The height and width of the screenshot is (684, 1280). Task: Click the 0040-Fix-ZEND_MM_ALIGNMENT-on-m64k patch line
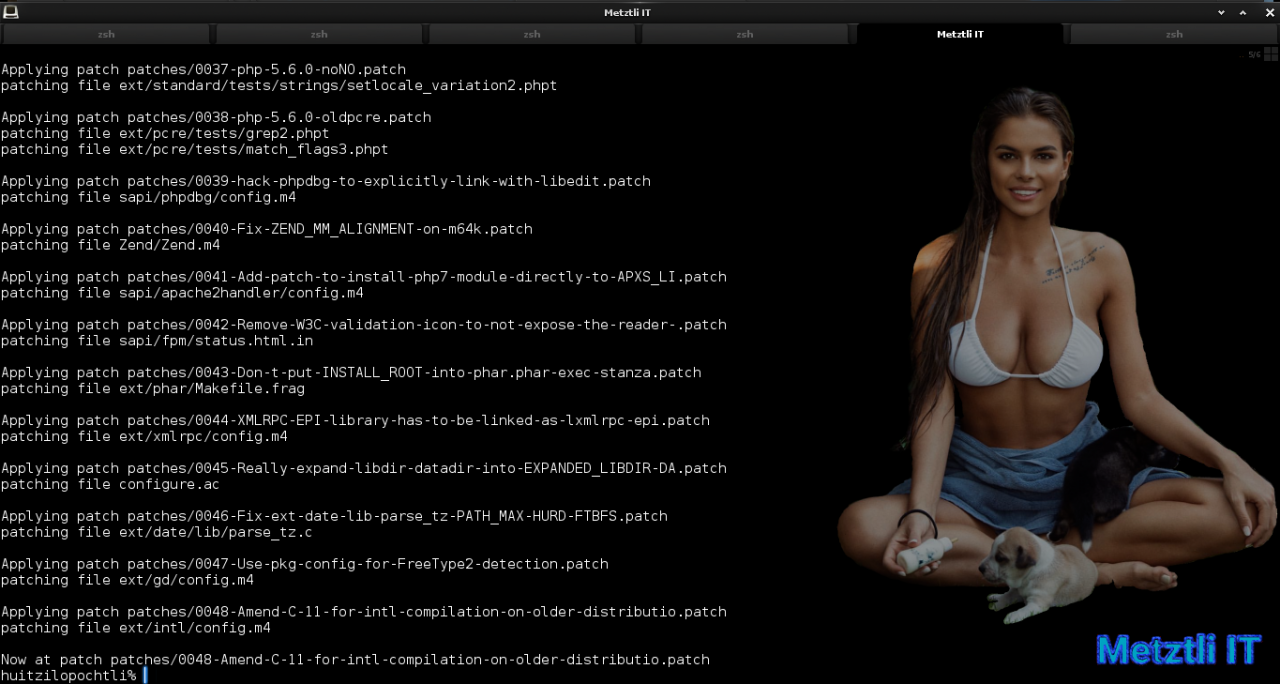point(267,230)
